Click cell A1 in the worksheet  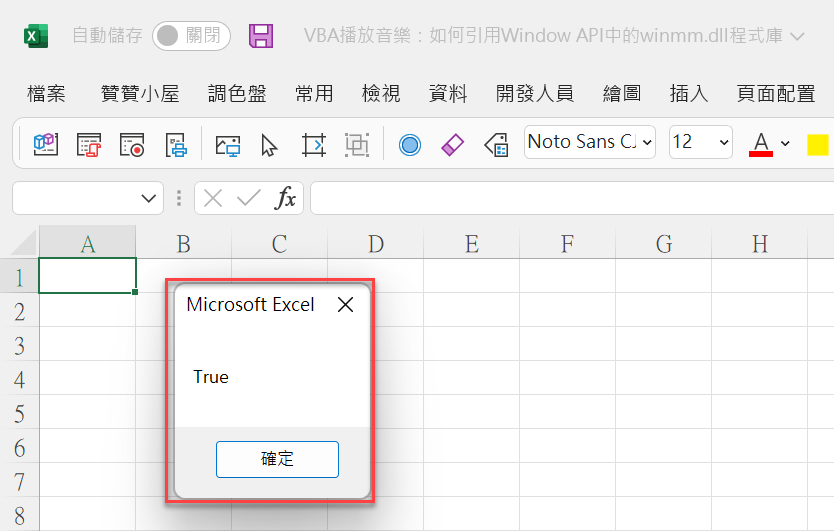[x=88, y=276]
